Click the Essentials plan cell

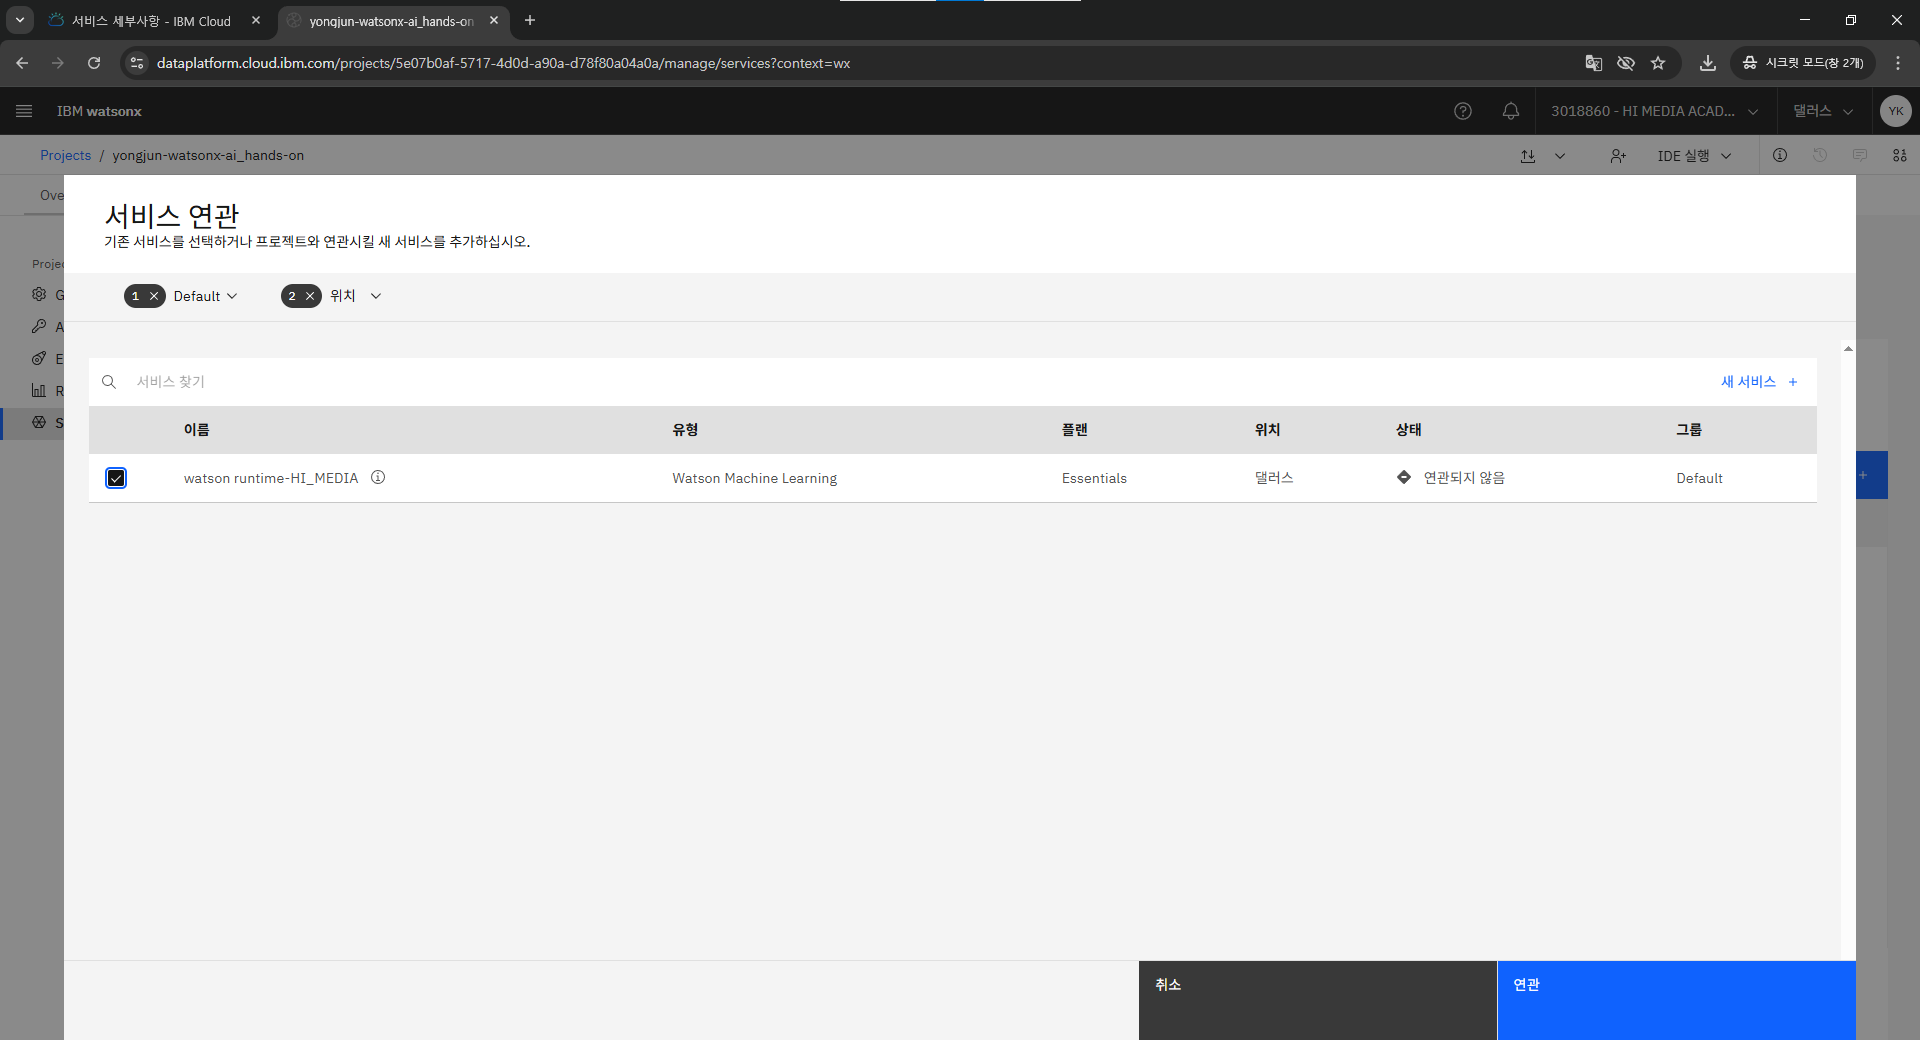tap(1094, 478)
